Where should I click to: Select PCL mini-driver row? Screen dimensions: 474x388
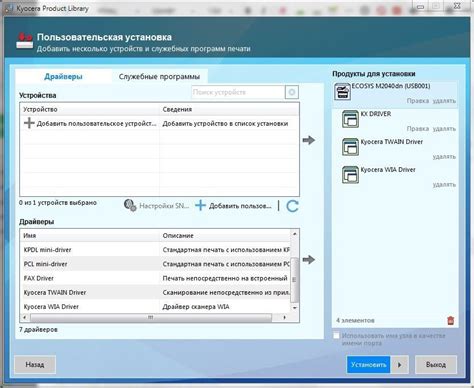click(155, 264)
